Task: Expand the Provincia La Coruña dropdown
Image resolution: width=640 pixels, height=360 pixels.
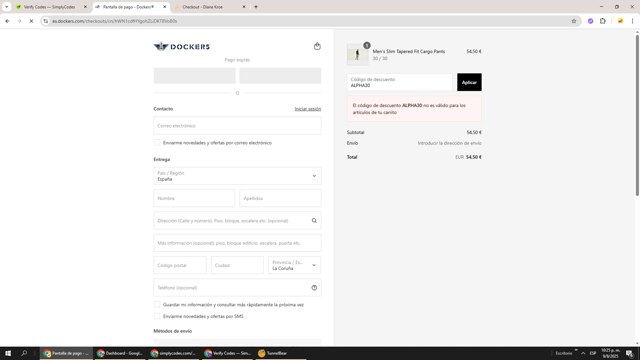Action: coord(294,265)
